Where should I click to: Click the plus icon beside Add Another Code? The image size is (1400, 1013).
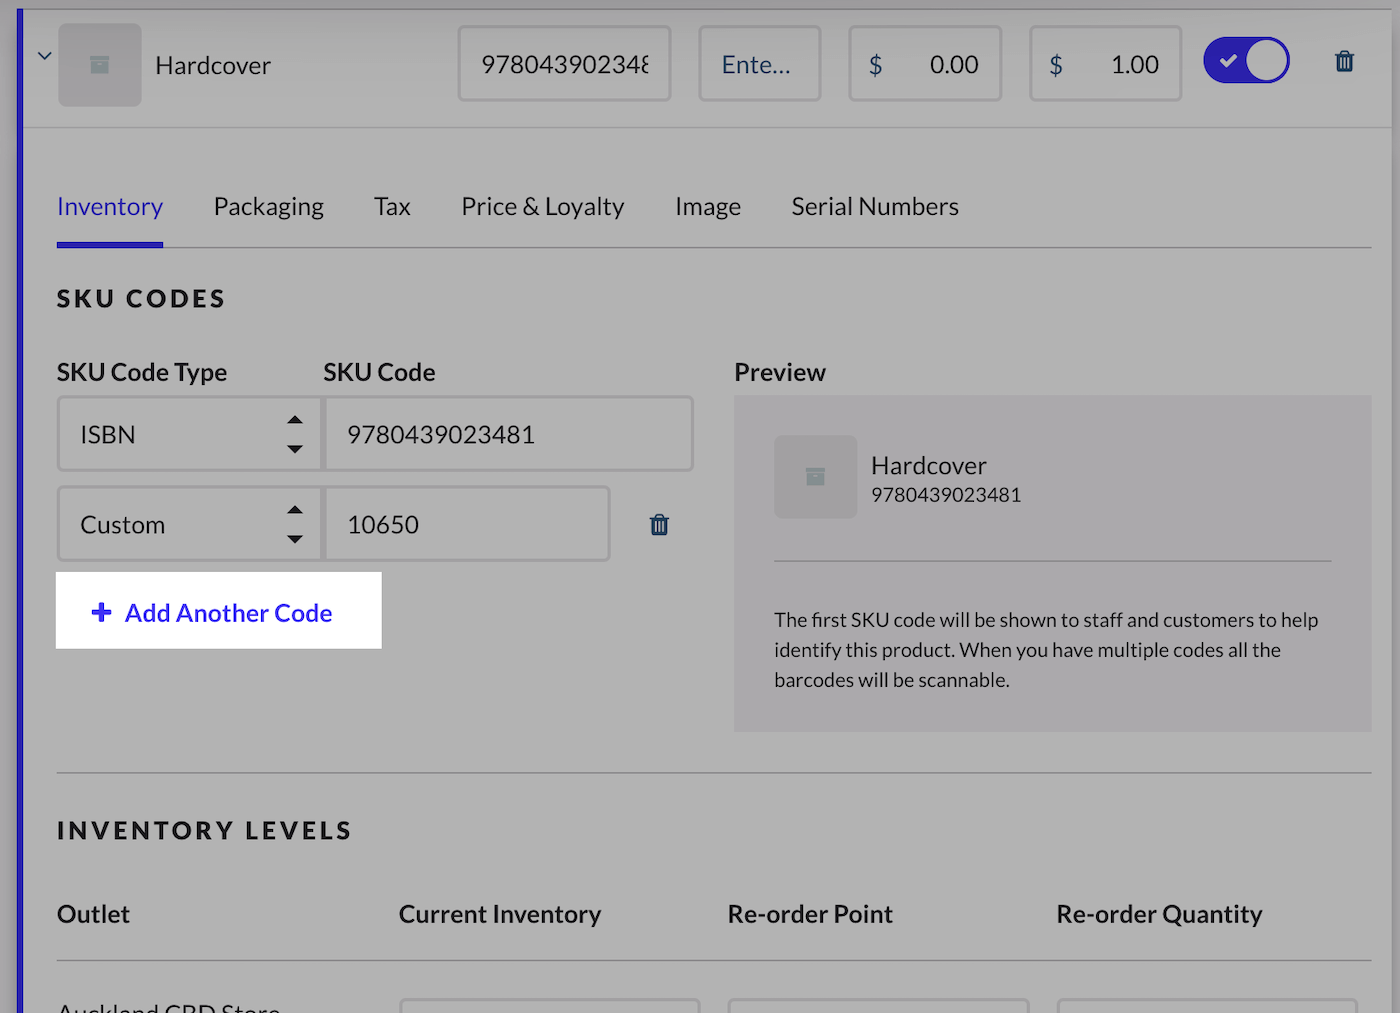tap(101, 612)
